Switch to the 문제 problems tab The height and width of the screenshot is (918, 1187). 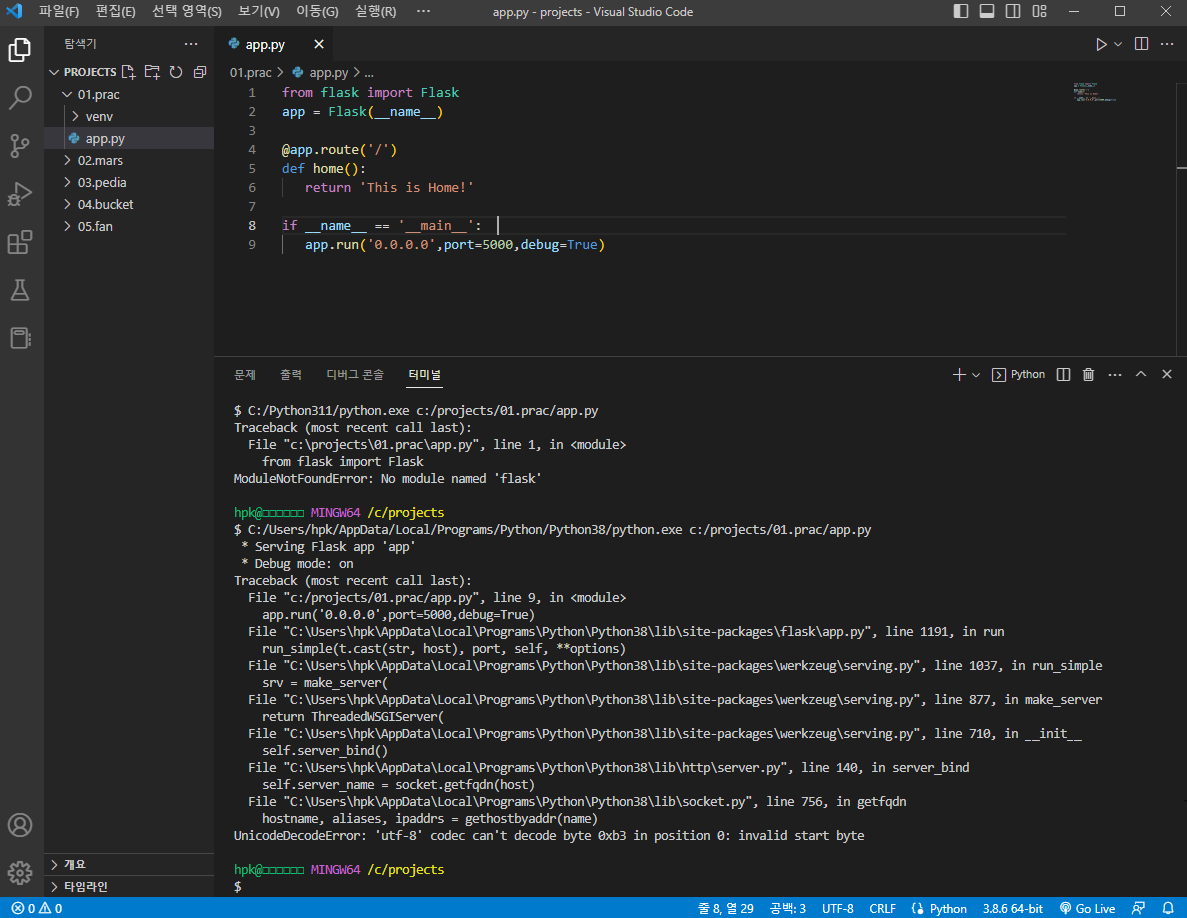(245, 375)
